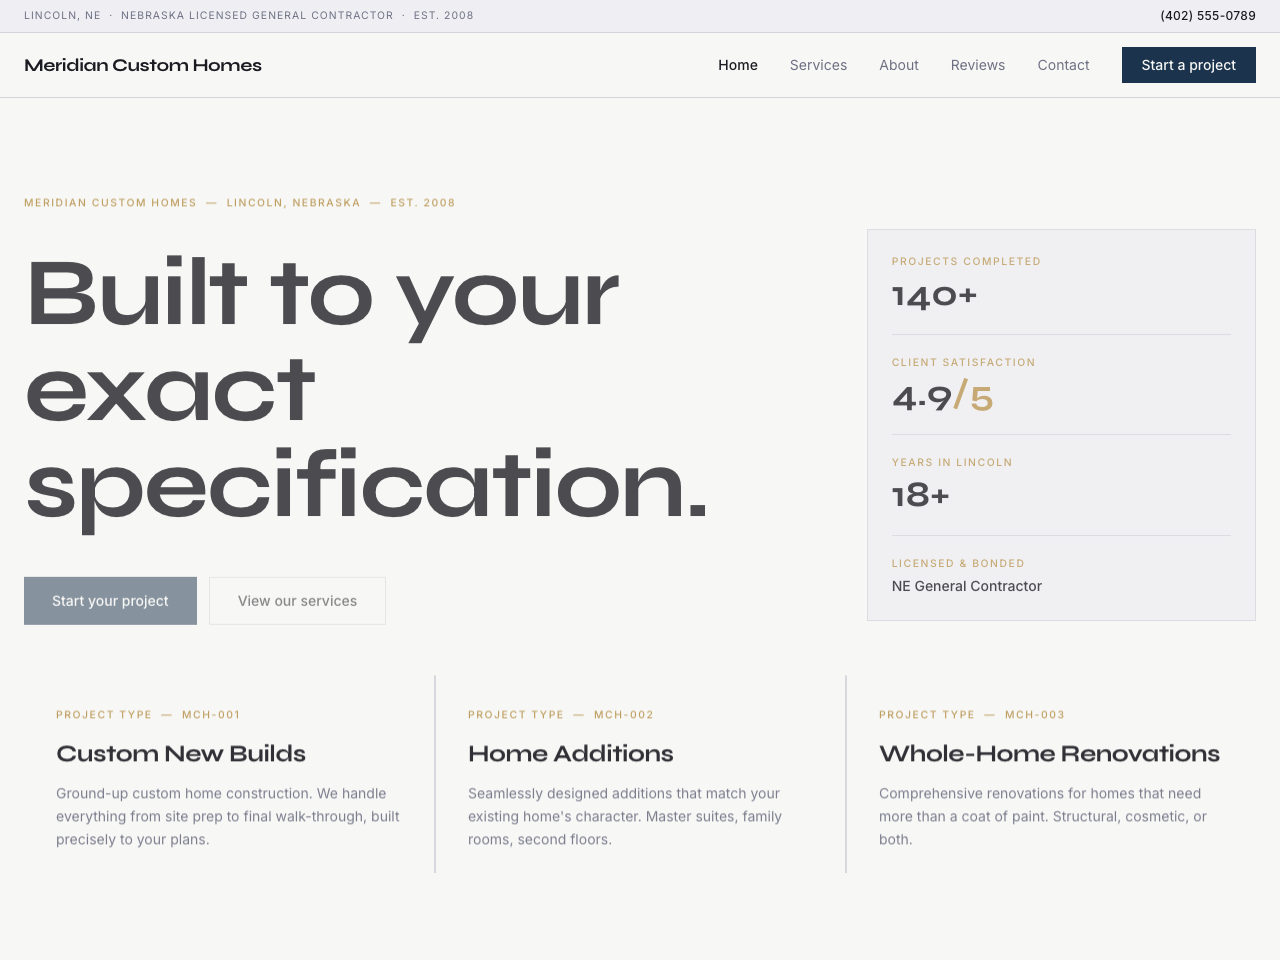
Task: Select the Home Additions card heading
Action: point(571,754)
